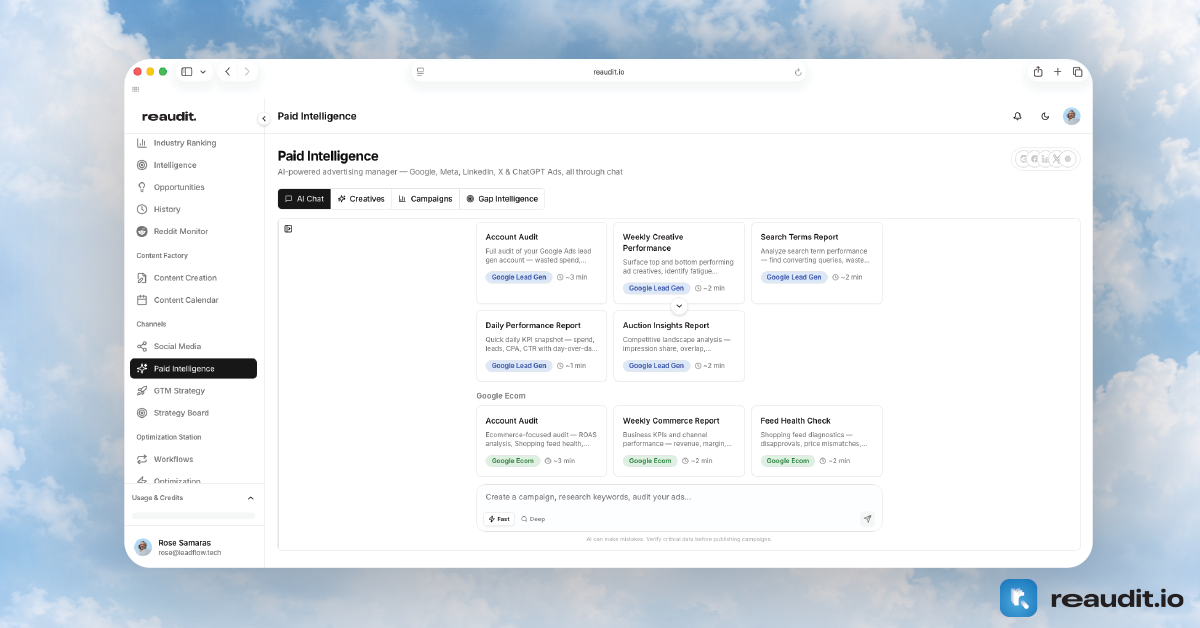1200x628 pixels.
Task: Click the X platform icon
Action: (x=1057, y=159)
